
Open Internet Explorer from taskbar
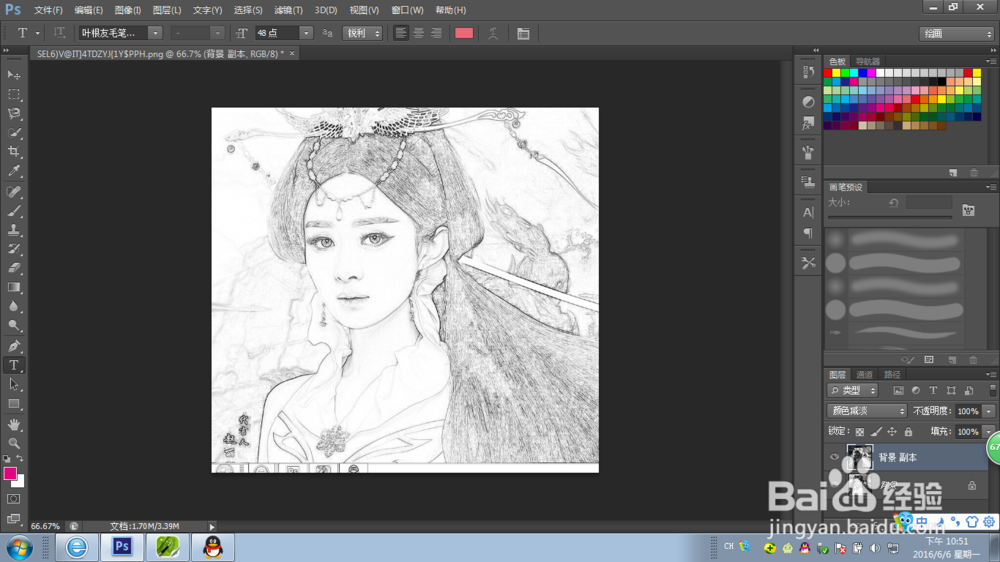[77, 547]
